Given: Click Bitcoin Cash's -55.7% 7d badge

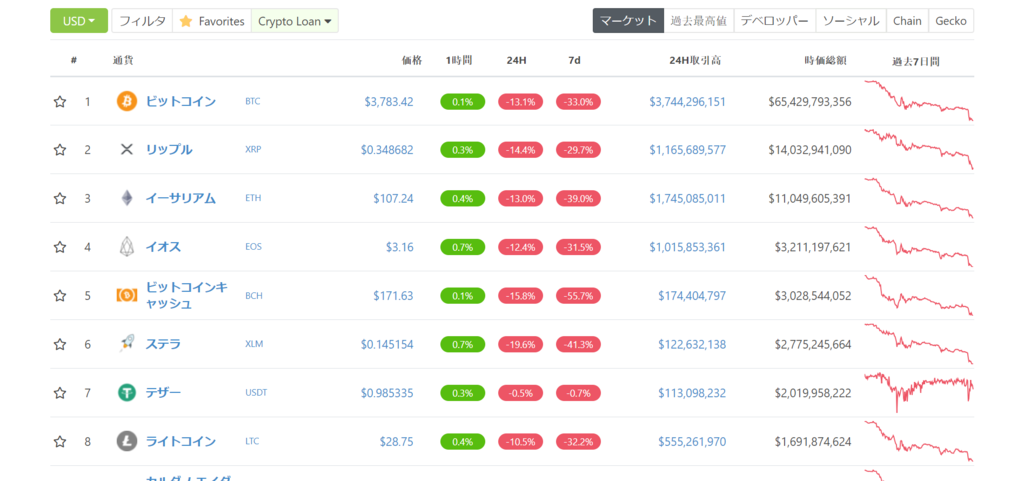Looking at the screenshot, I should [x=579, y=296].
